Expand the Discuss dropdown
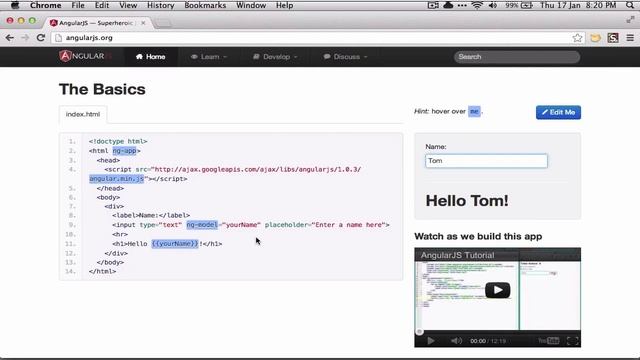This screenshot has height=360, width=640. (x=345, y=57)
